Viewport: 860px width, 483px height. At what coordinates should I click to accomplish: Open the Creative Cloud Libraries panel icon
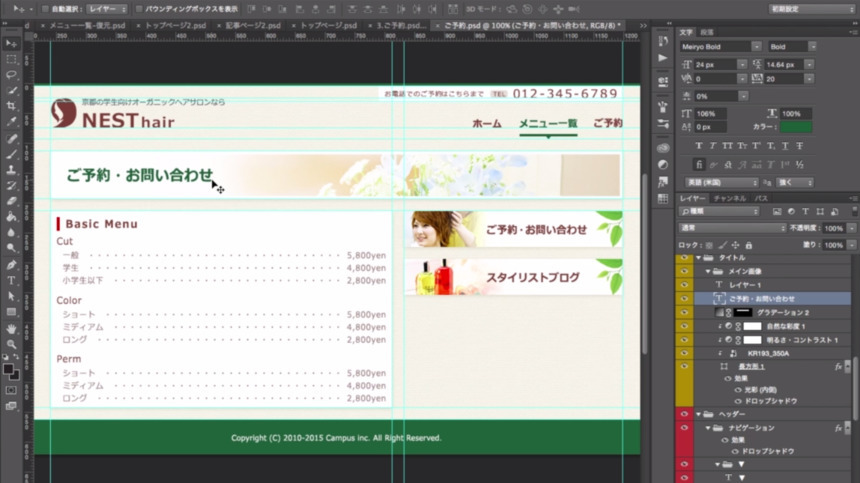(x=663, y=148)
